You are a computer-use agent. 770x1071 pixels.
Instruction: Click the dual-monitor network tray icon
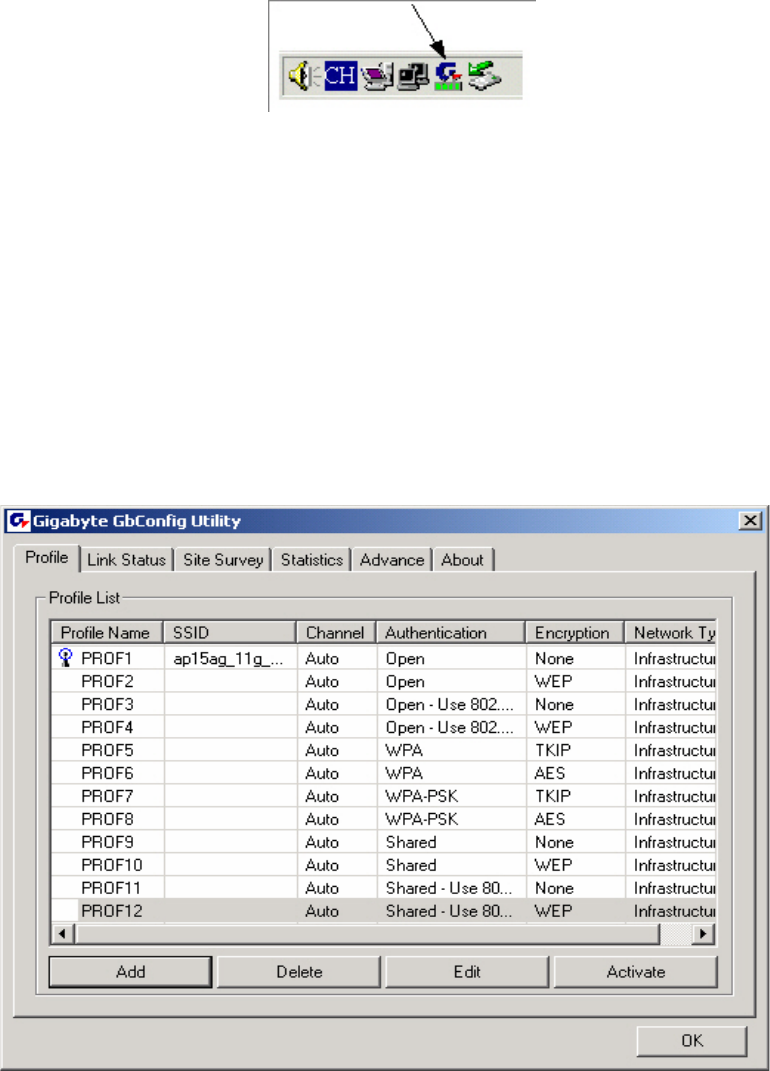click(x=414, y=76)
